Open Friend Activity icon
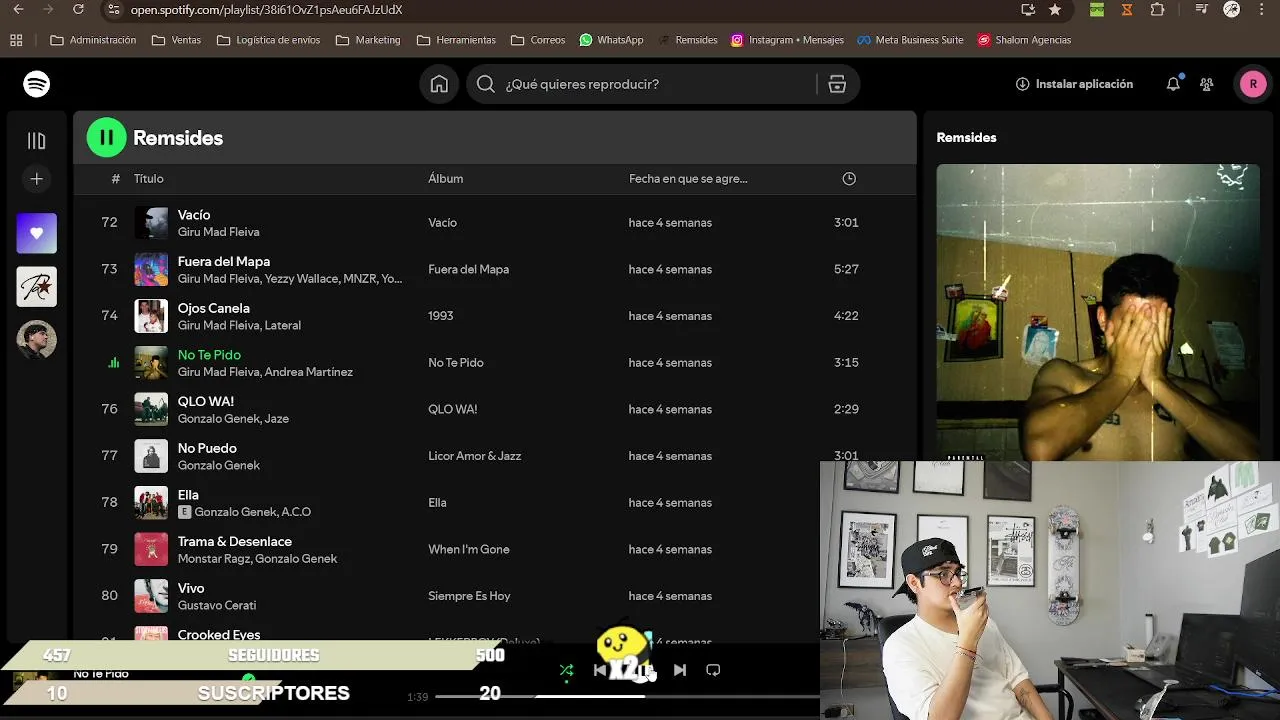Image resolution: width=1280 pixels, height=720 pixels. pyautogui.click(x=1207, y=84)
